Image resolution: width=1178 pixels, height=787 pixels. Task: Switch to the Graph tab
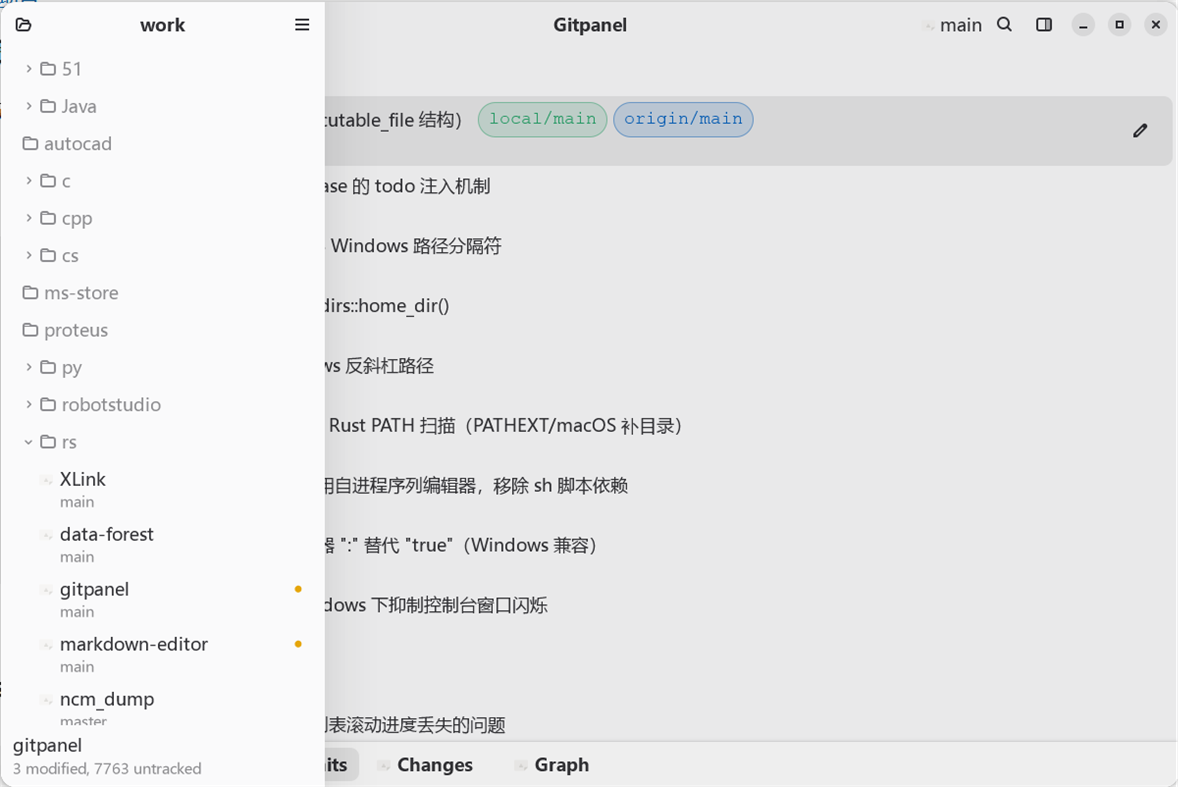(x=552, y=764)
